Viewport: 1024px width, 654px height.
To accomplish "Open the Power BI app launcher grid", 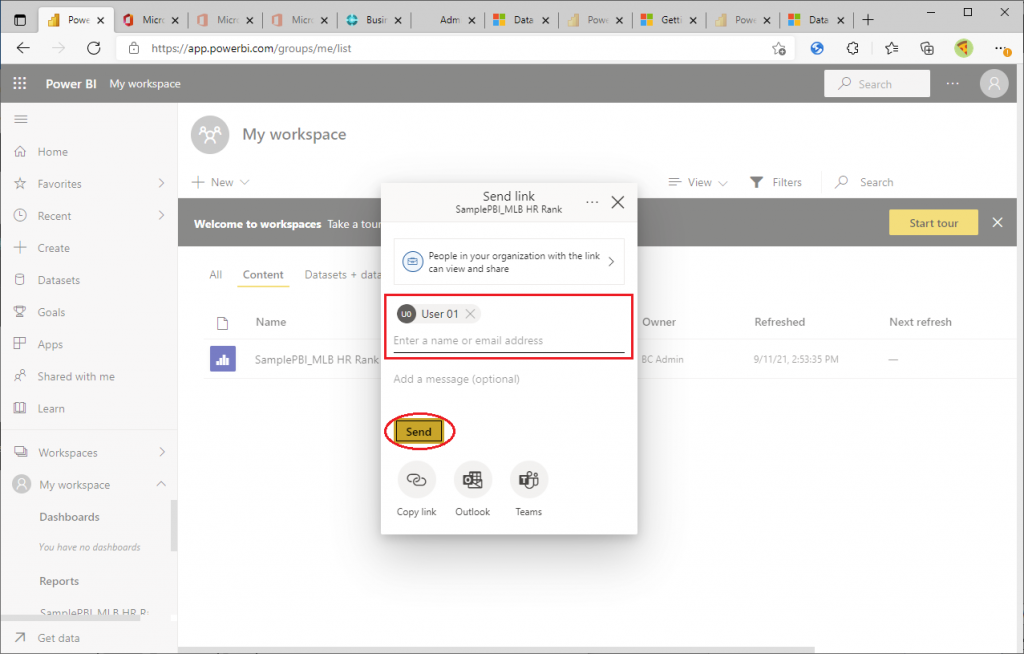I will 19,84.
